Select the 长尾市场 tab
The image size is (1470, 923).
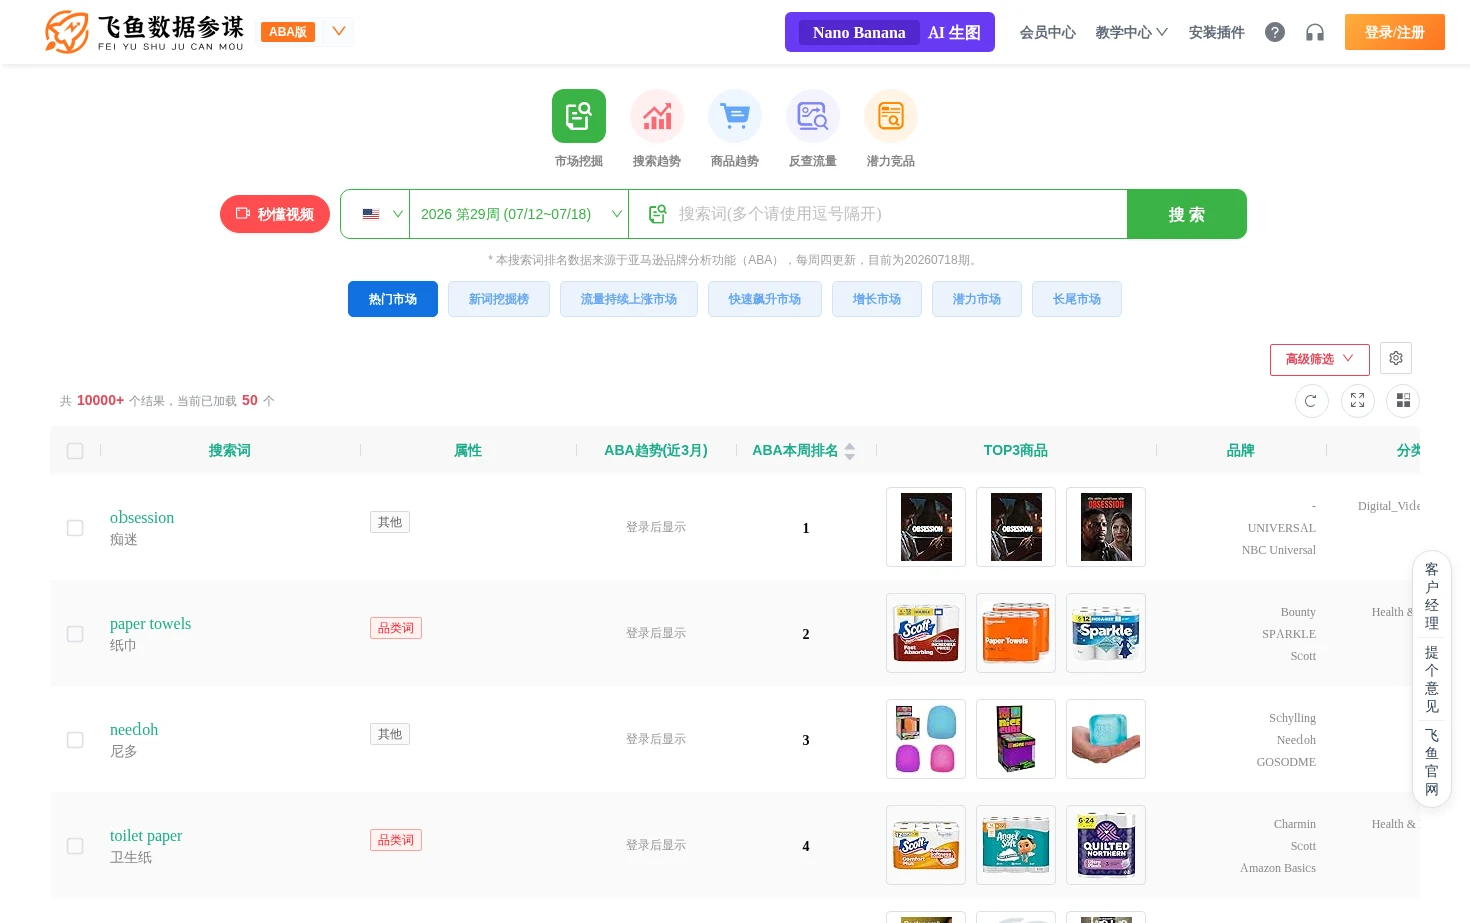1077,299
